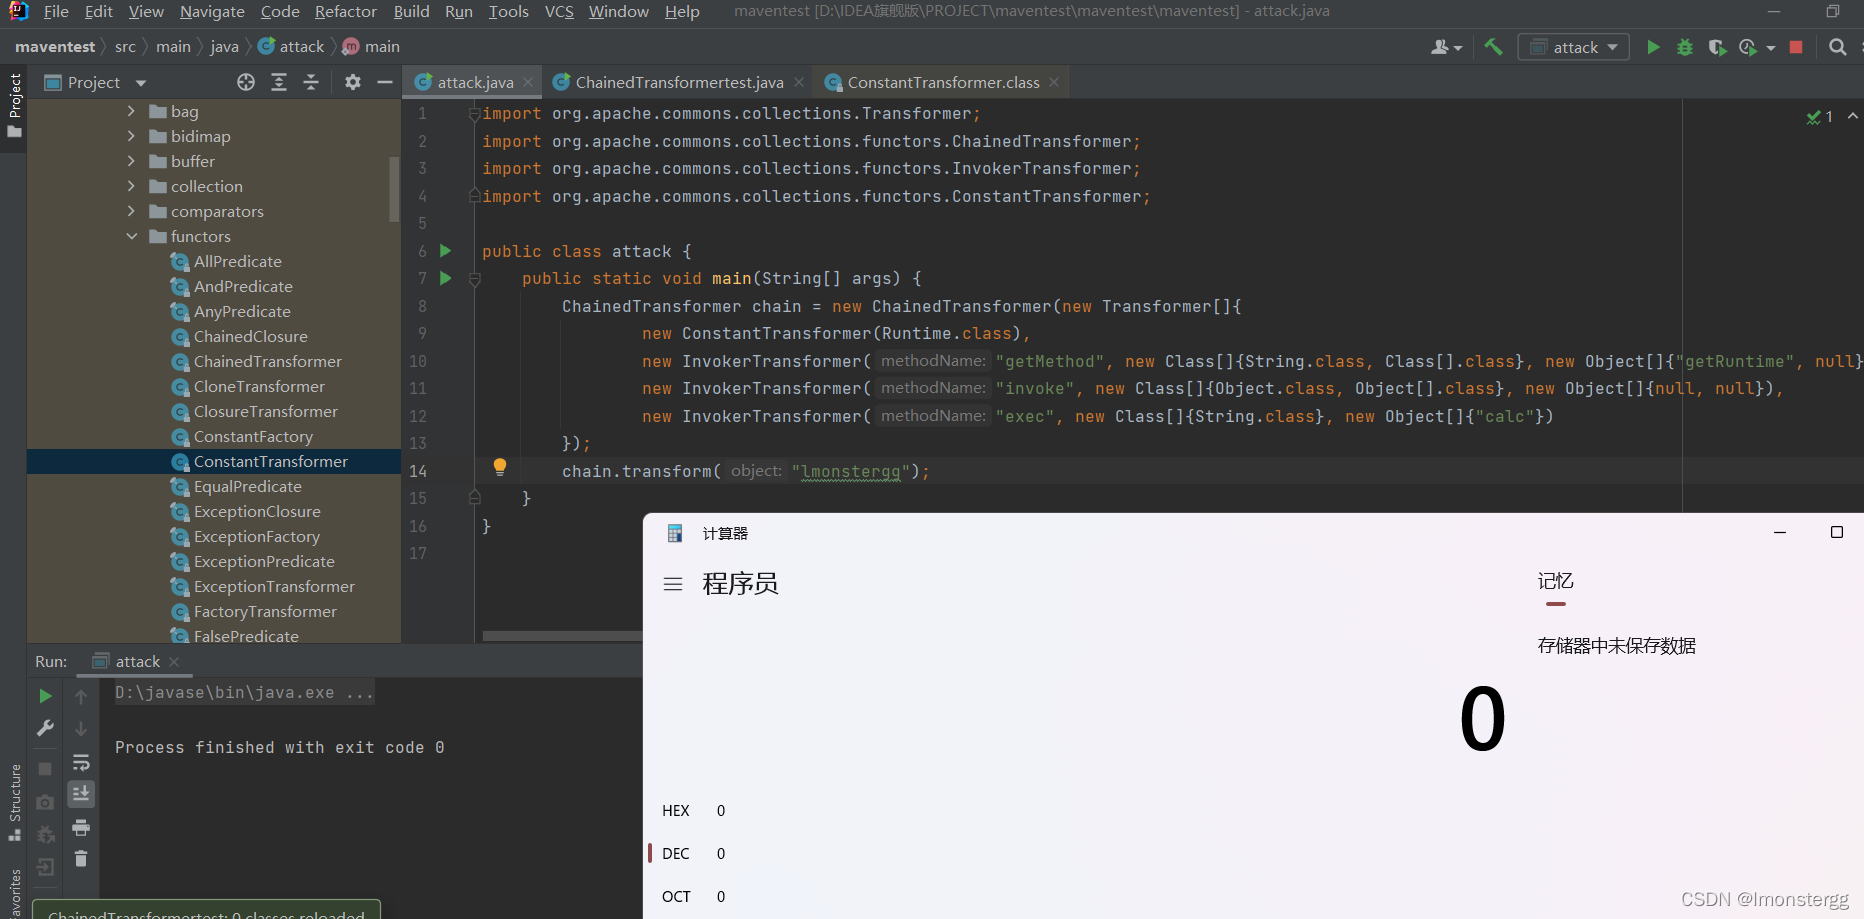The image size is (1864, 919).
Task: Expand all in Project panel
Action: 279,82
